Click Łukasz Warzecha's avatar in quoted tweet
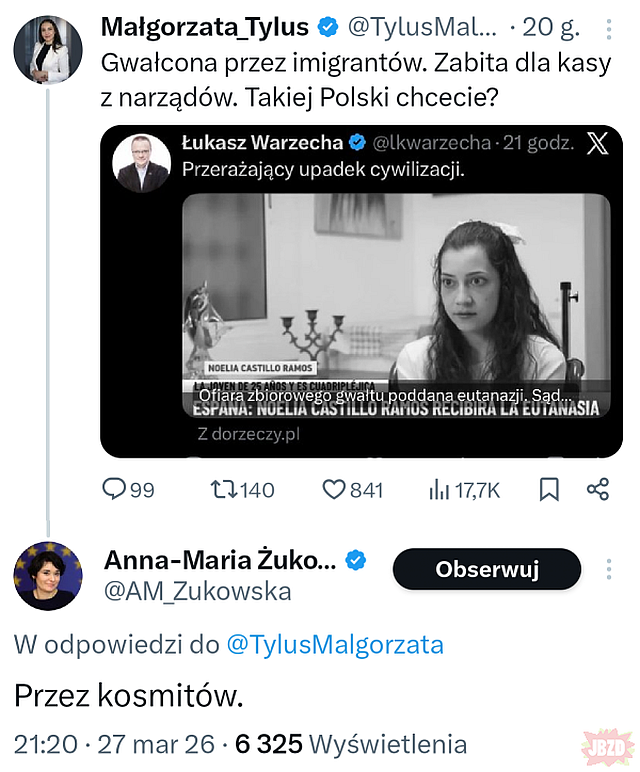This screenshot has height=772, width=640. [x=141, y=162]
